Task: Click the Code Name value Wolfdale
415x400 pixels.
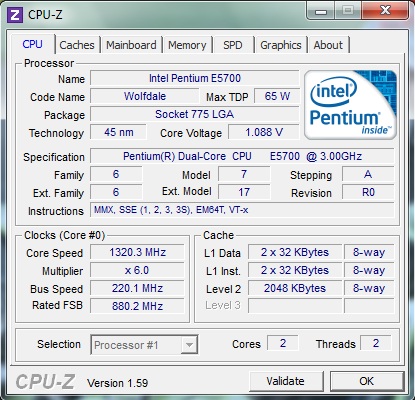Action: (145, 96)
